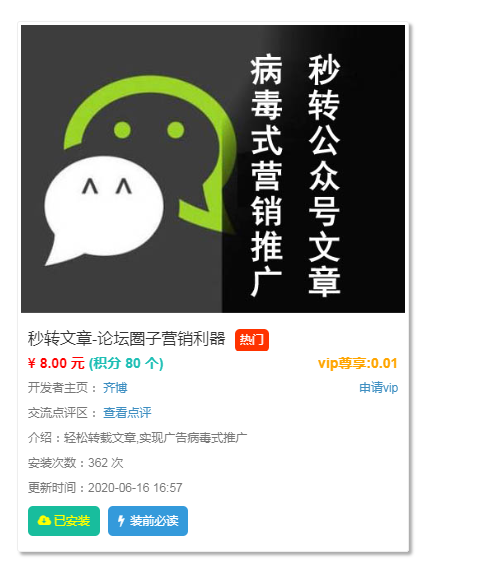Click the 介绍 description text
The height and width of the screenshot is (575, 498).
(138, 437)
